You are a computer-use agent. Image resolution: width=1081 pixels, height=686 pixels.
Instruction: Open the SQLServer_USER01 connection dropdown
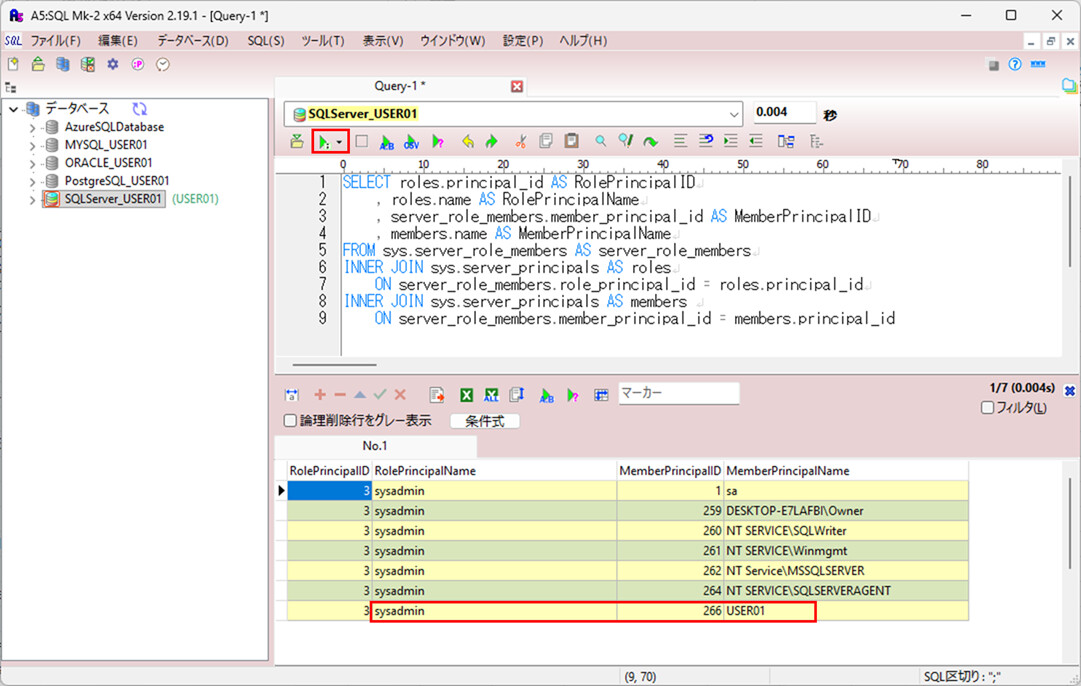point(734,113)
